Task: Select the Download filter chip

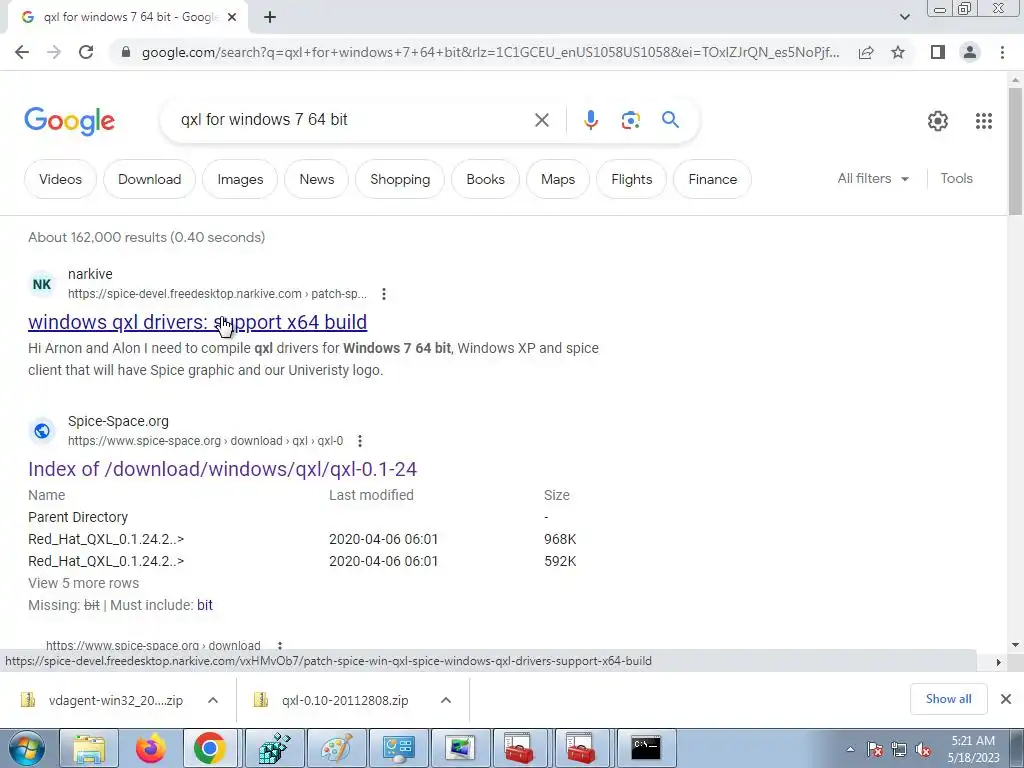Action: (x=150, y=179)
